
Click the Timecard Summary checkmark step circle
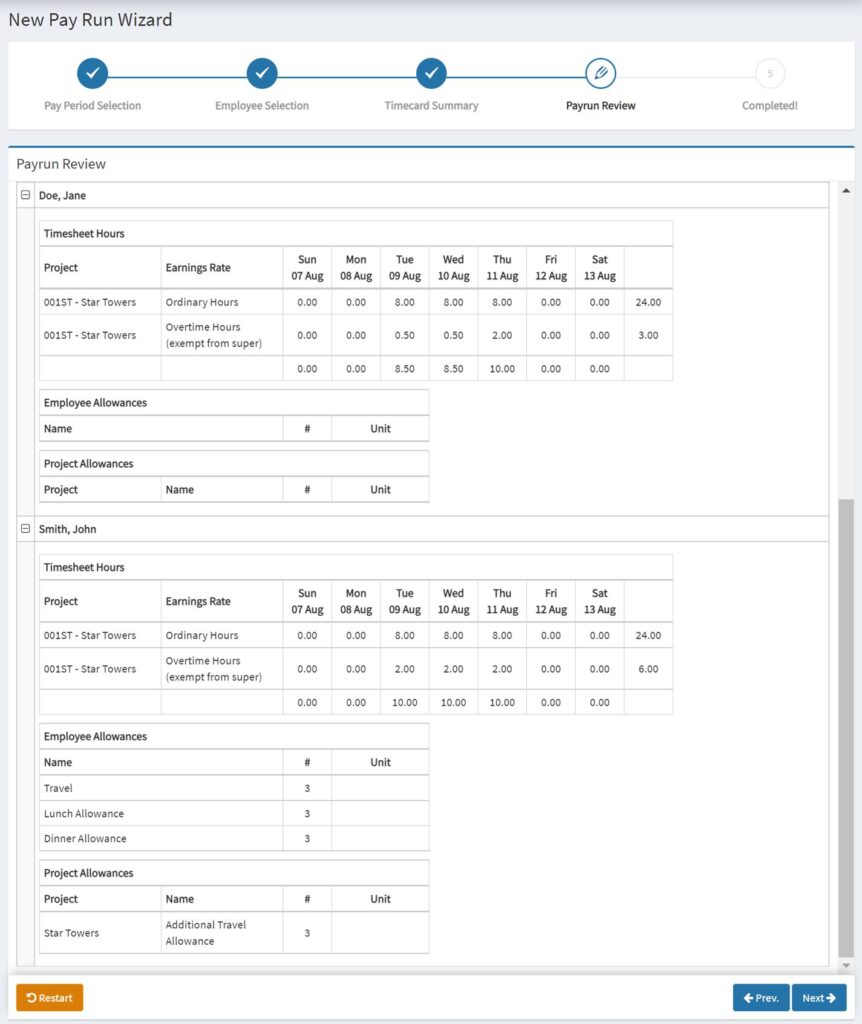431,73
